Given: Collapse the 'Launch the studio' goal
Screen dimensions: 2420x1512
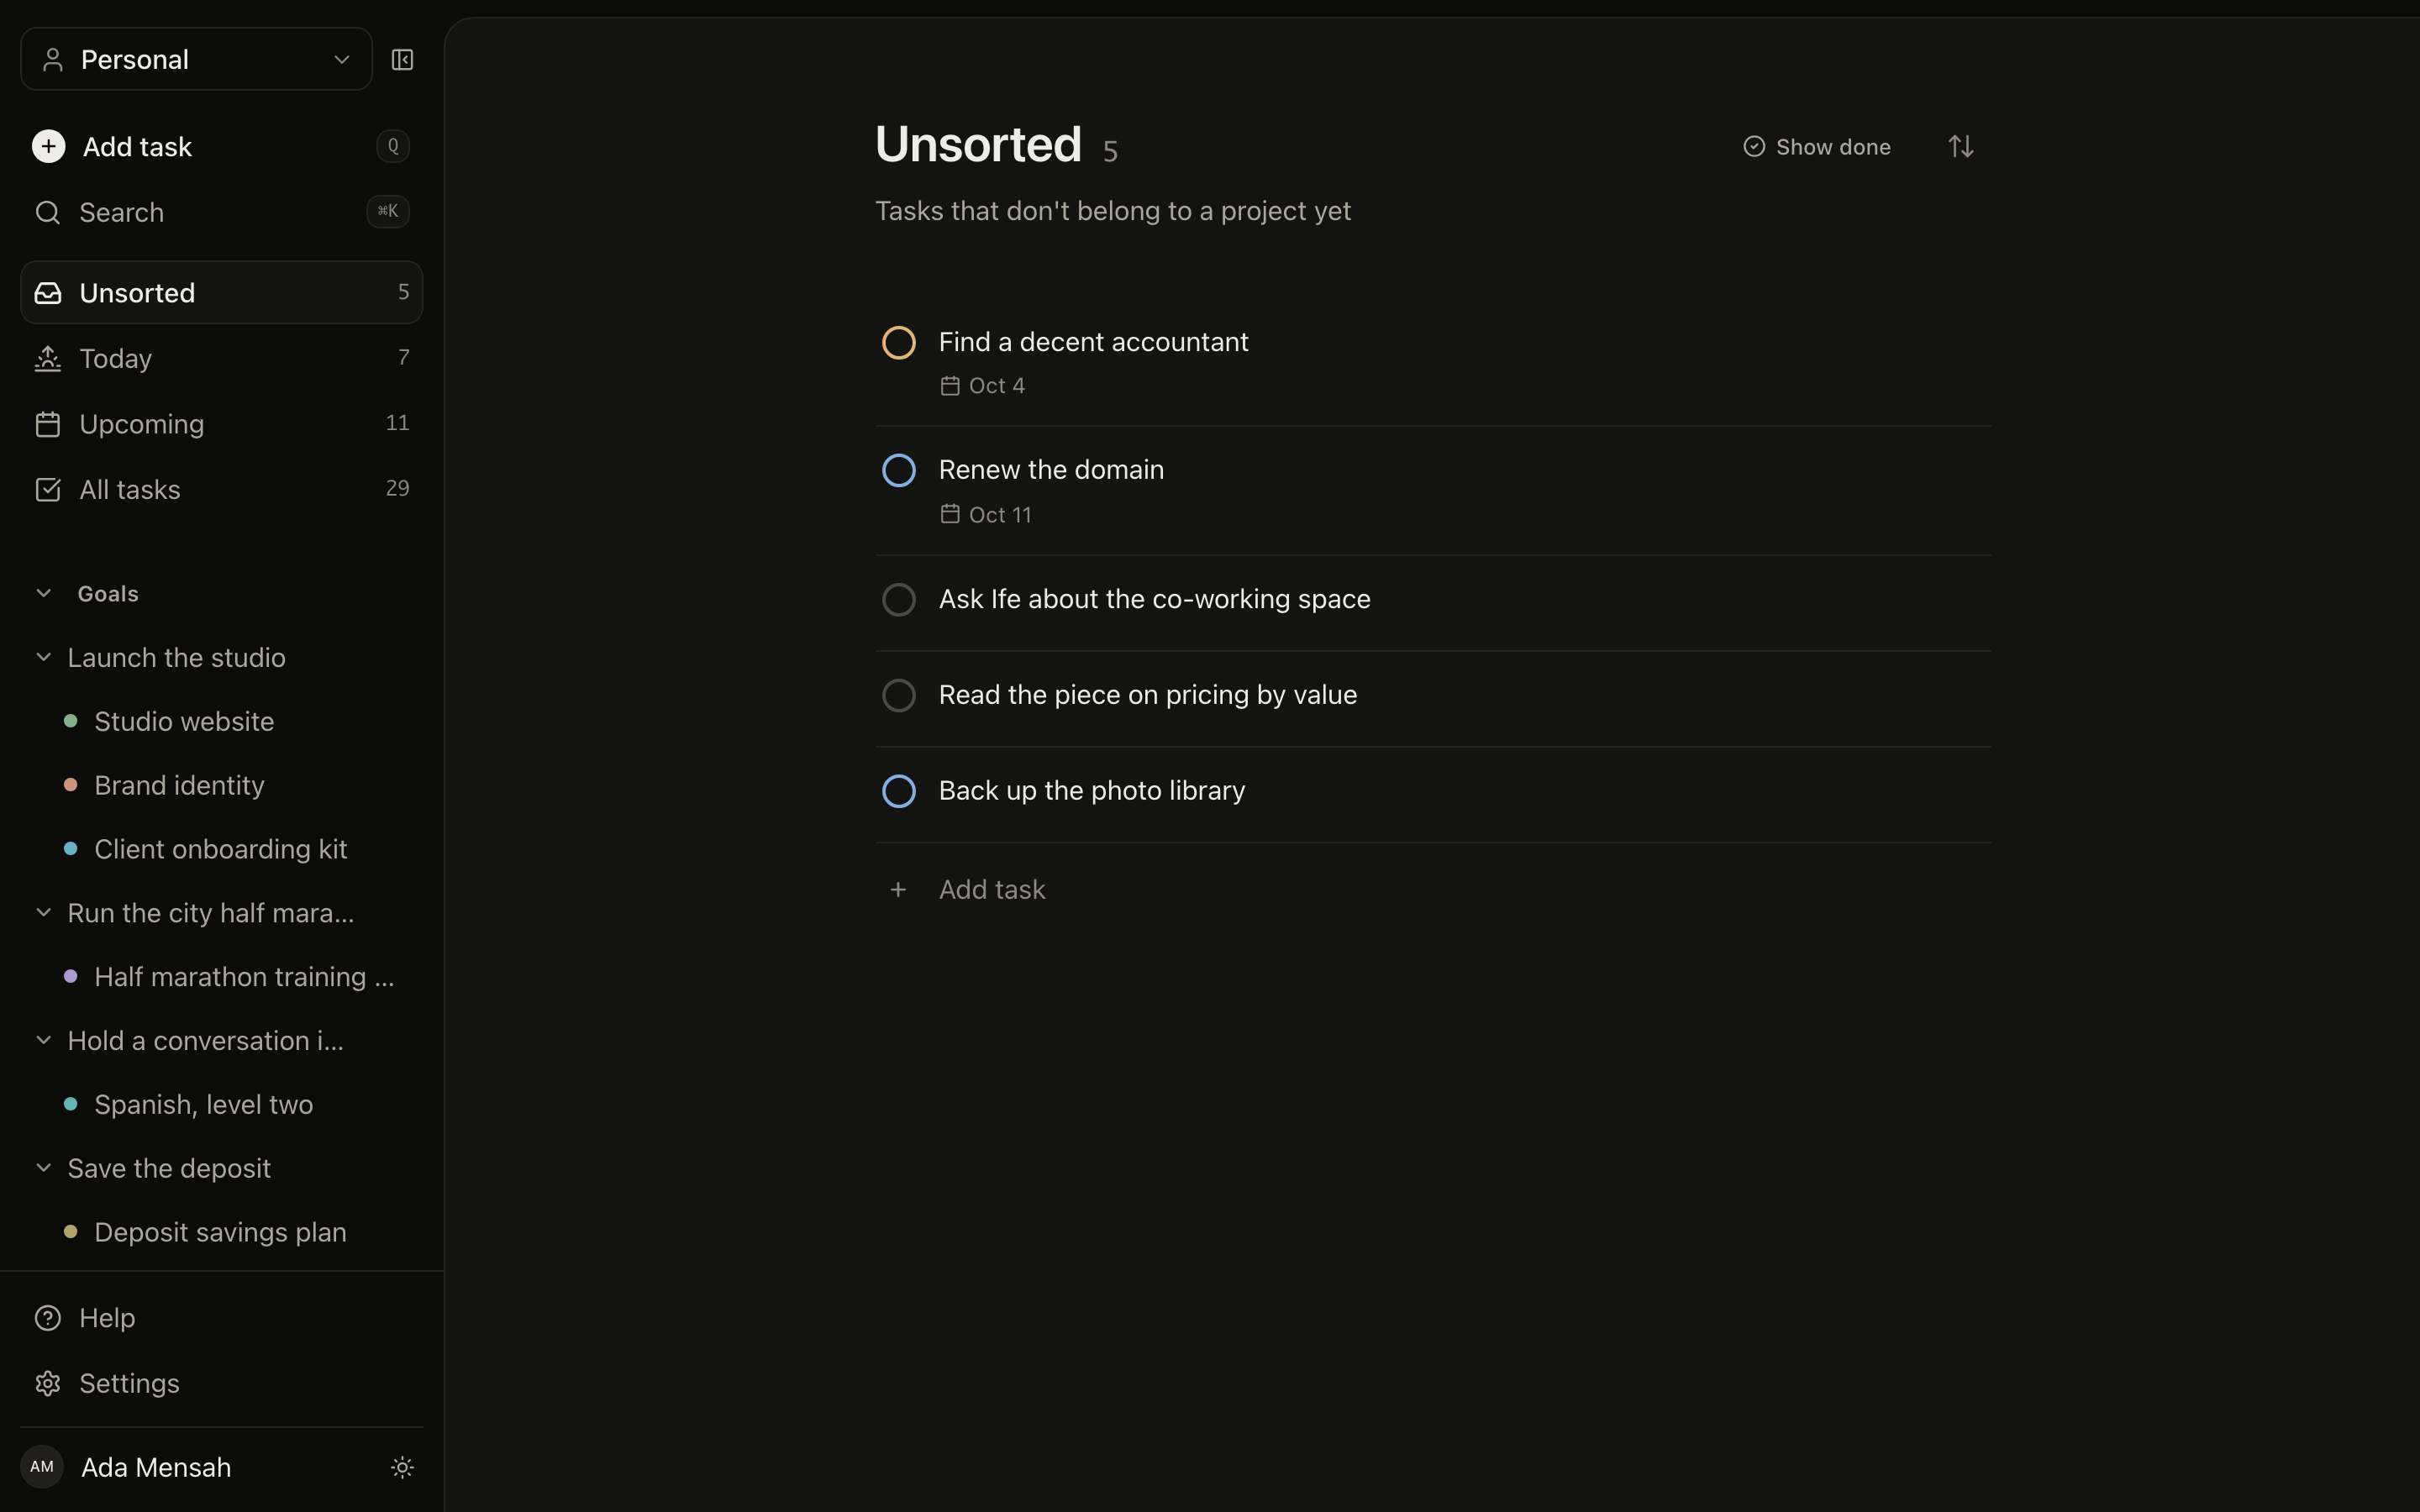Looking at the screenshot, I should tap(43, 657).
